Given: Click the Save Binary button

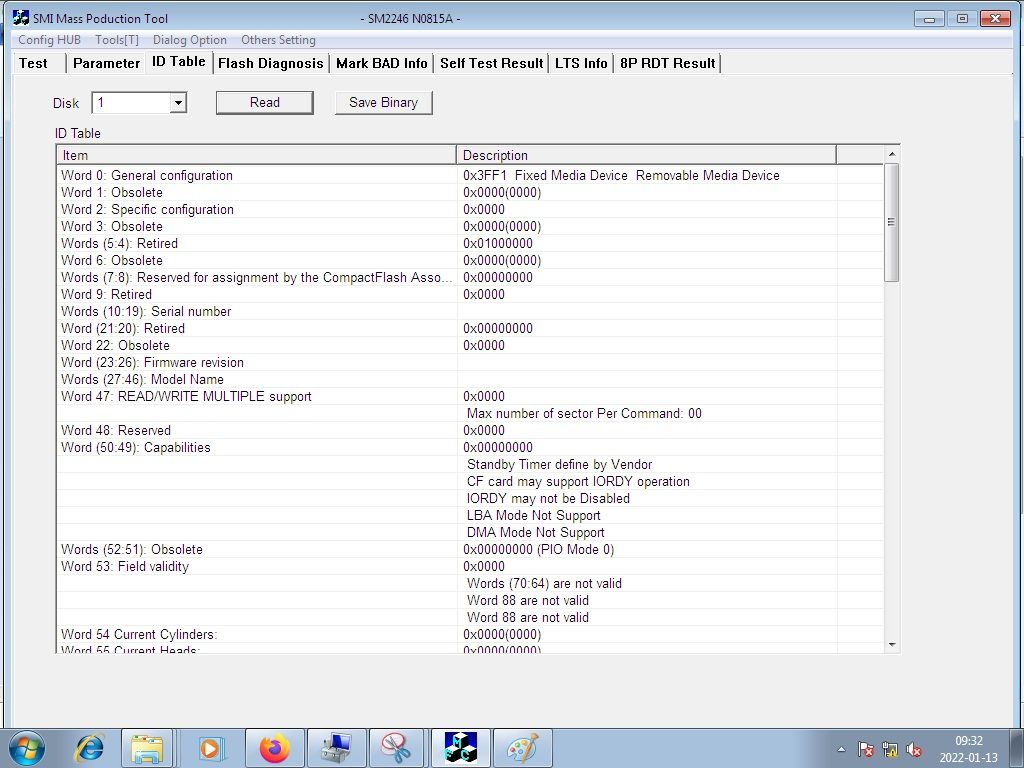Looking at the screenshot, I should click(x=383, y=103).
